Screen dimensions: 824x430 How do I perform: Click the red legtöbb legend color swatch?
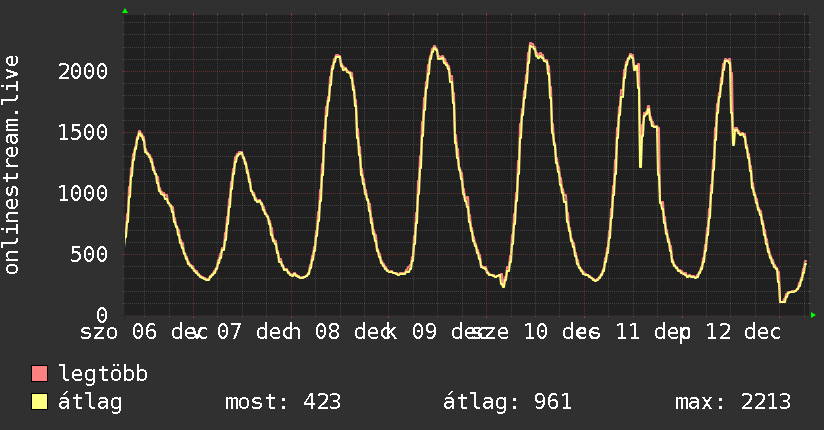pos(40,374)
